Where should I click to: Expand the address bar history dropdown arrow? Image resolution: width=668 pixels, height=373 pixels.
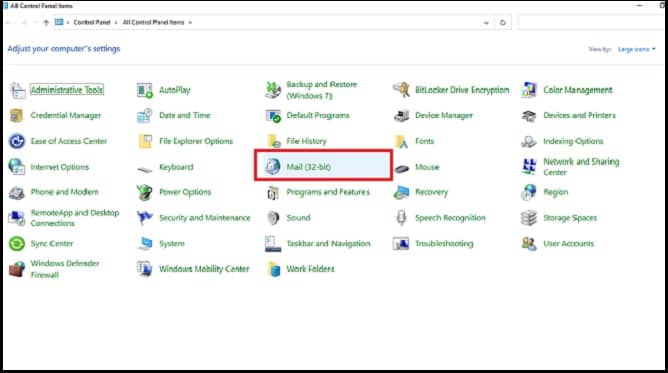click(486, 23)
